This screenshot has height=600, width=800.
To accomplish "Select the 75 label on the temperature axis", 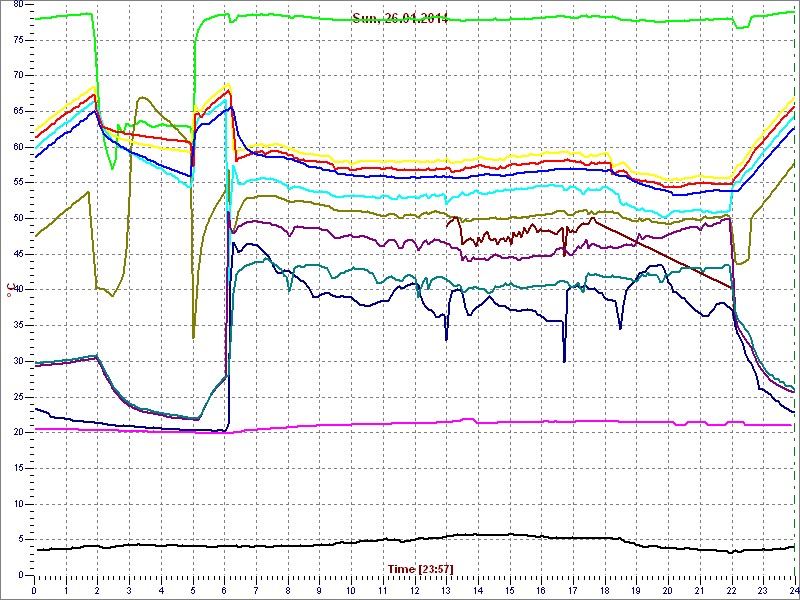I will (18, 40).
